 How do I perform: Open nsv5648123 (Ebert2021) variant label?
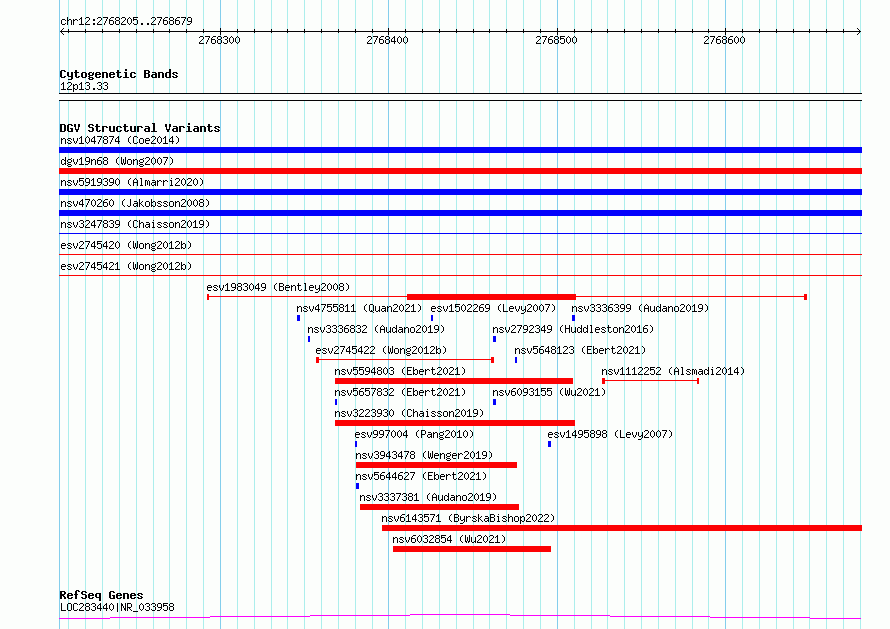(580, 350)
